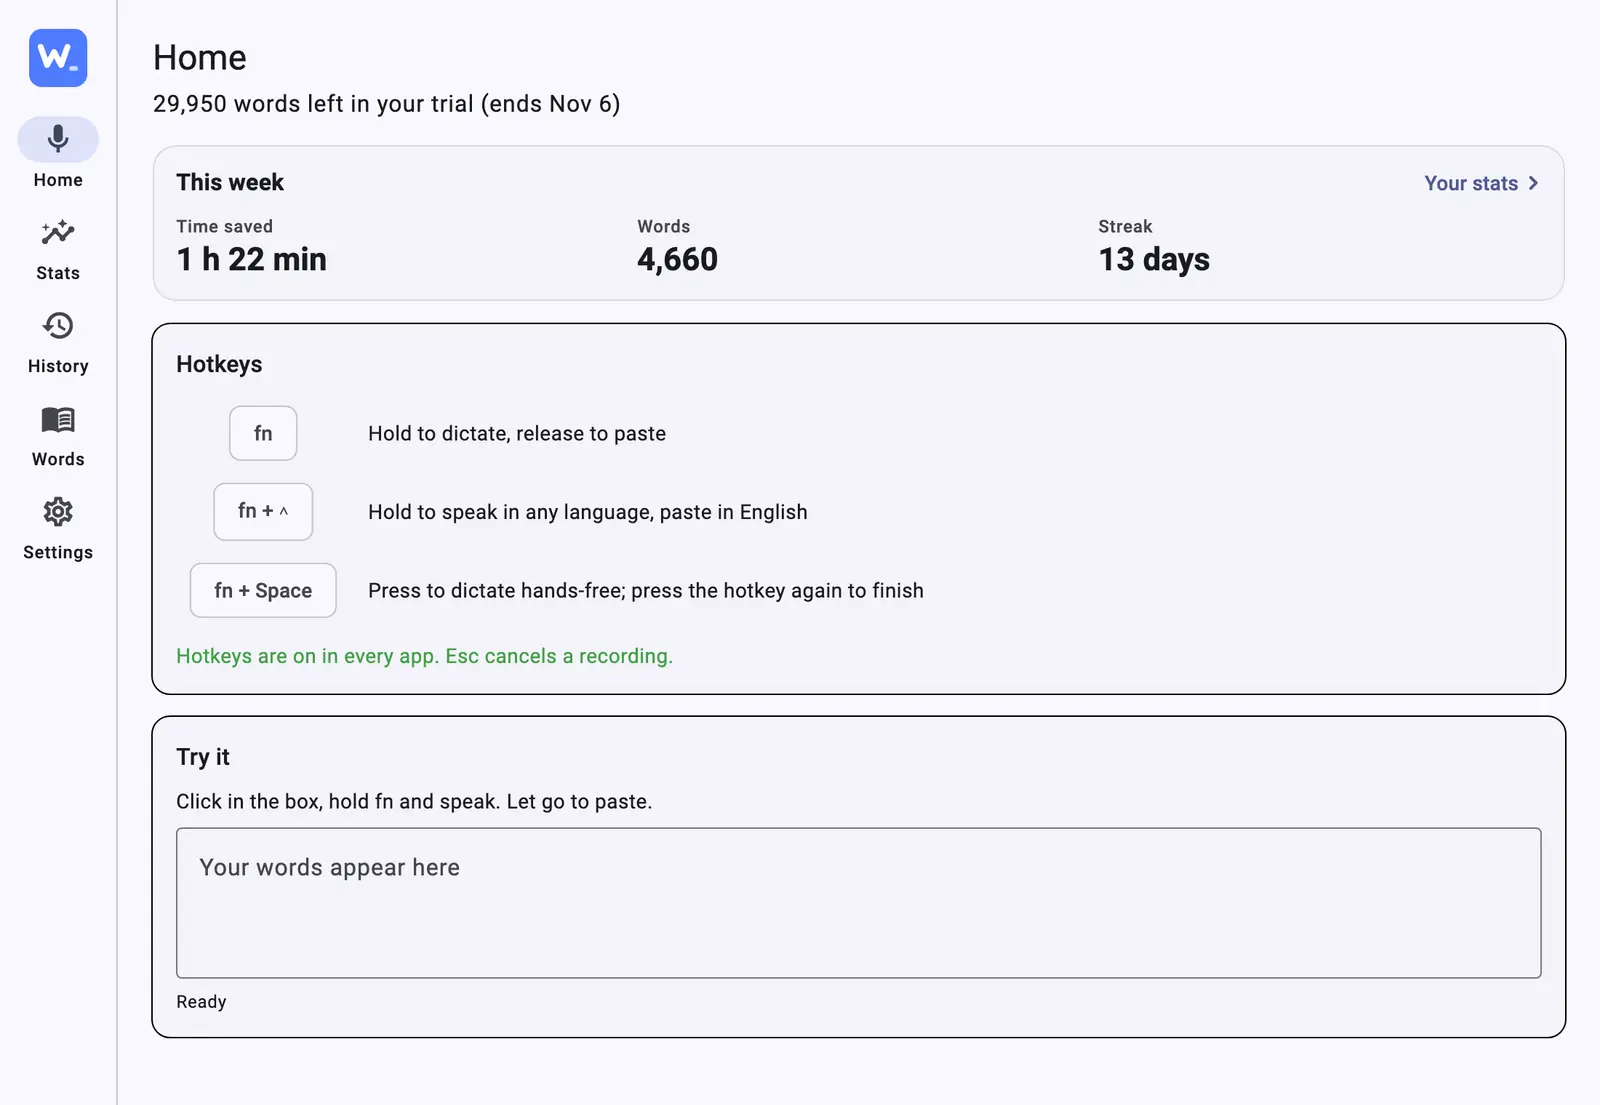Select the History sidebar label
1600x1105 pixels.
pos(58,366)
